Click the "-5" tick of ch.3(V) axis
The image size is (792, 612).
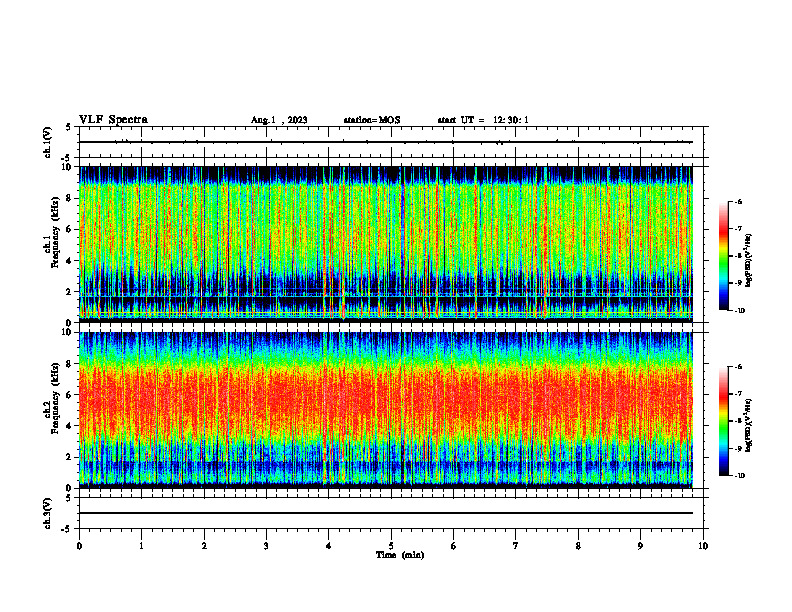click(67, 530)
